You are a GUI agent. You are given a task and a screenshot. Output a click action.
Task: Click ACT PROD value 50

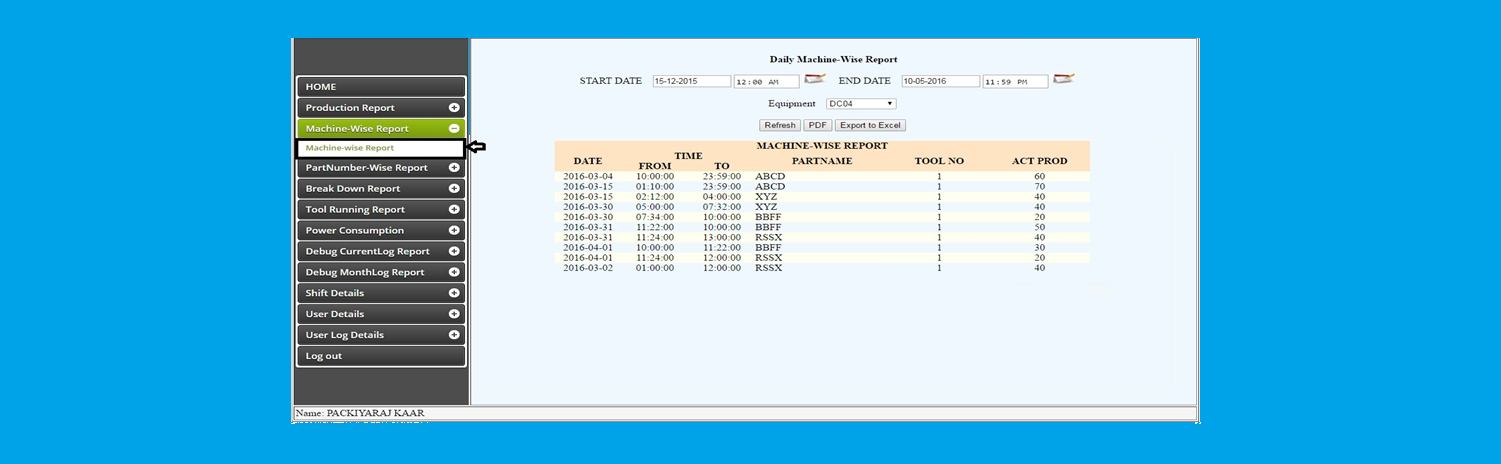coord(1040,227)
